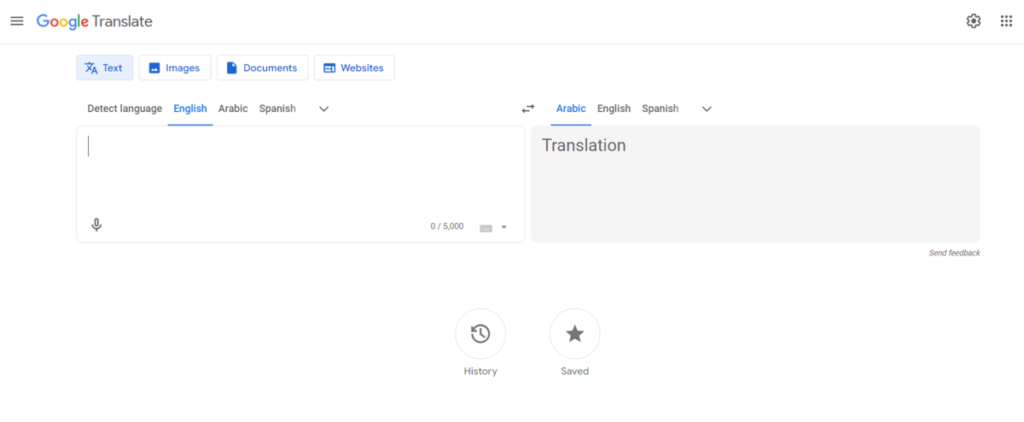Expand the source languages list
Viewport: 1024px width, 422px height.
(x=324, y=109)
